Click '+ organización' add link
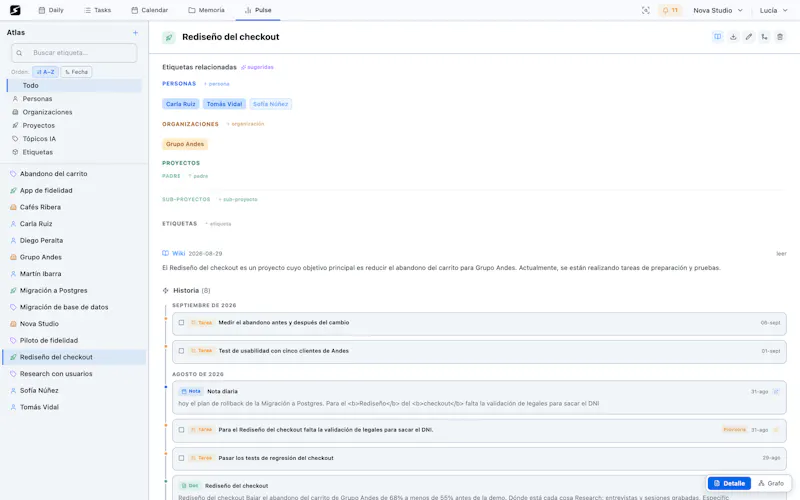800x500 pixels. [x=245, y=124]
